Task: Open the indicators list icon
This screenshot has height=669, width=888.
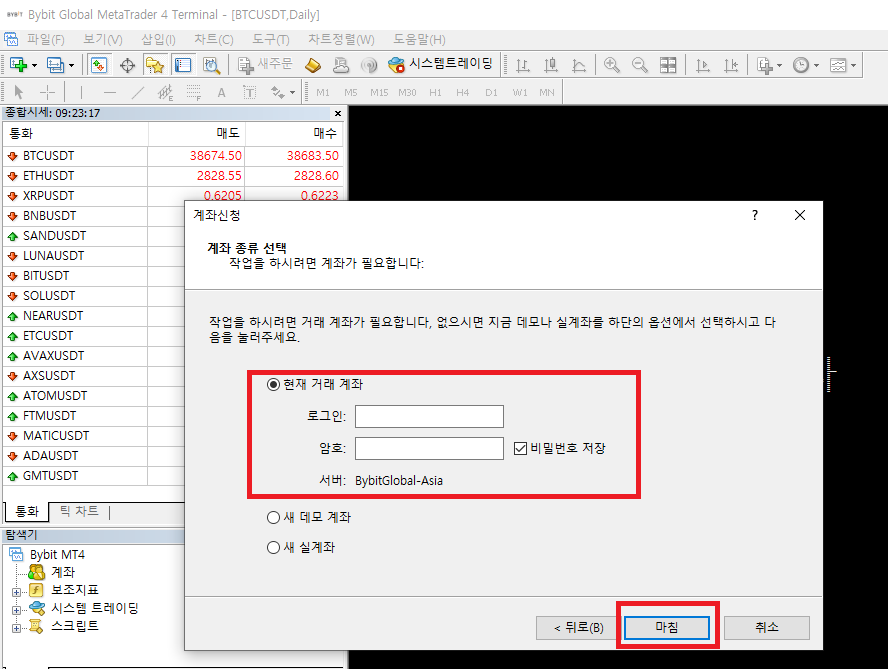Action: (765, 65)
